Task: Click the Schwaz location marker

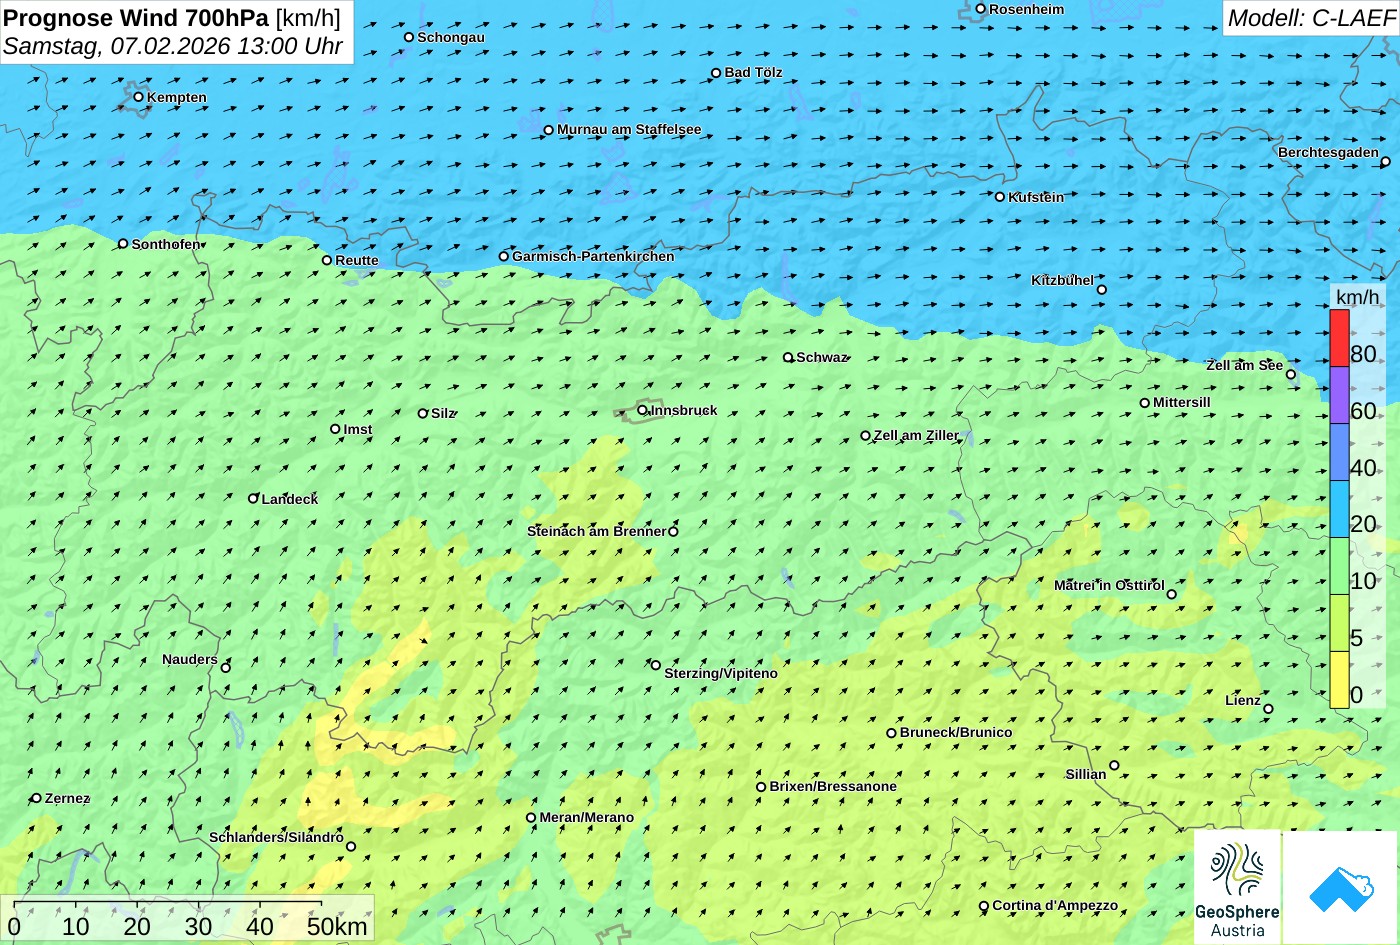Action: click(x=788, y=357)
